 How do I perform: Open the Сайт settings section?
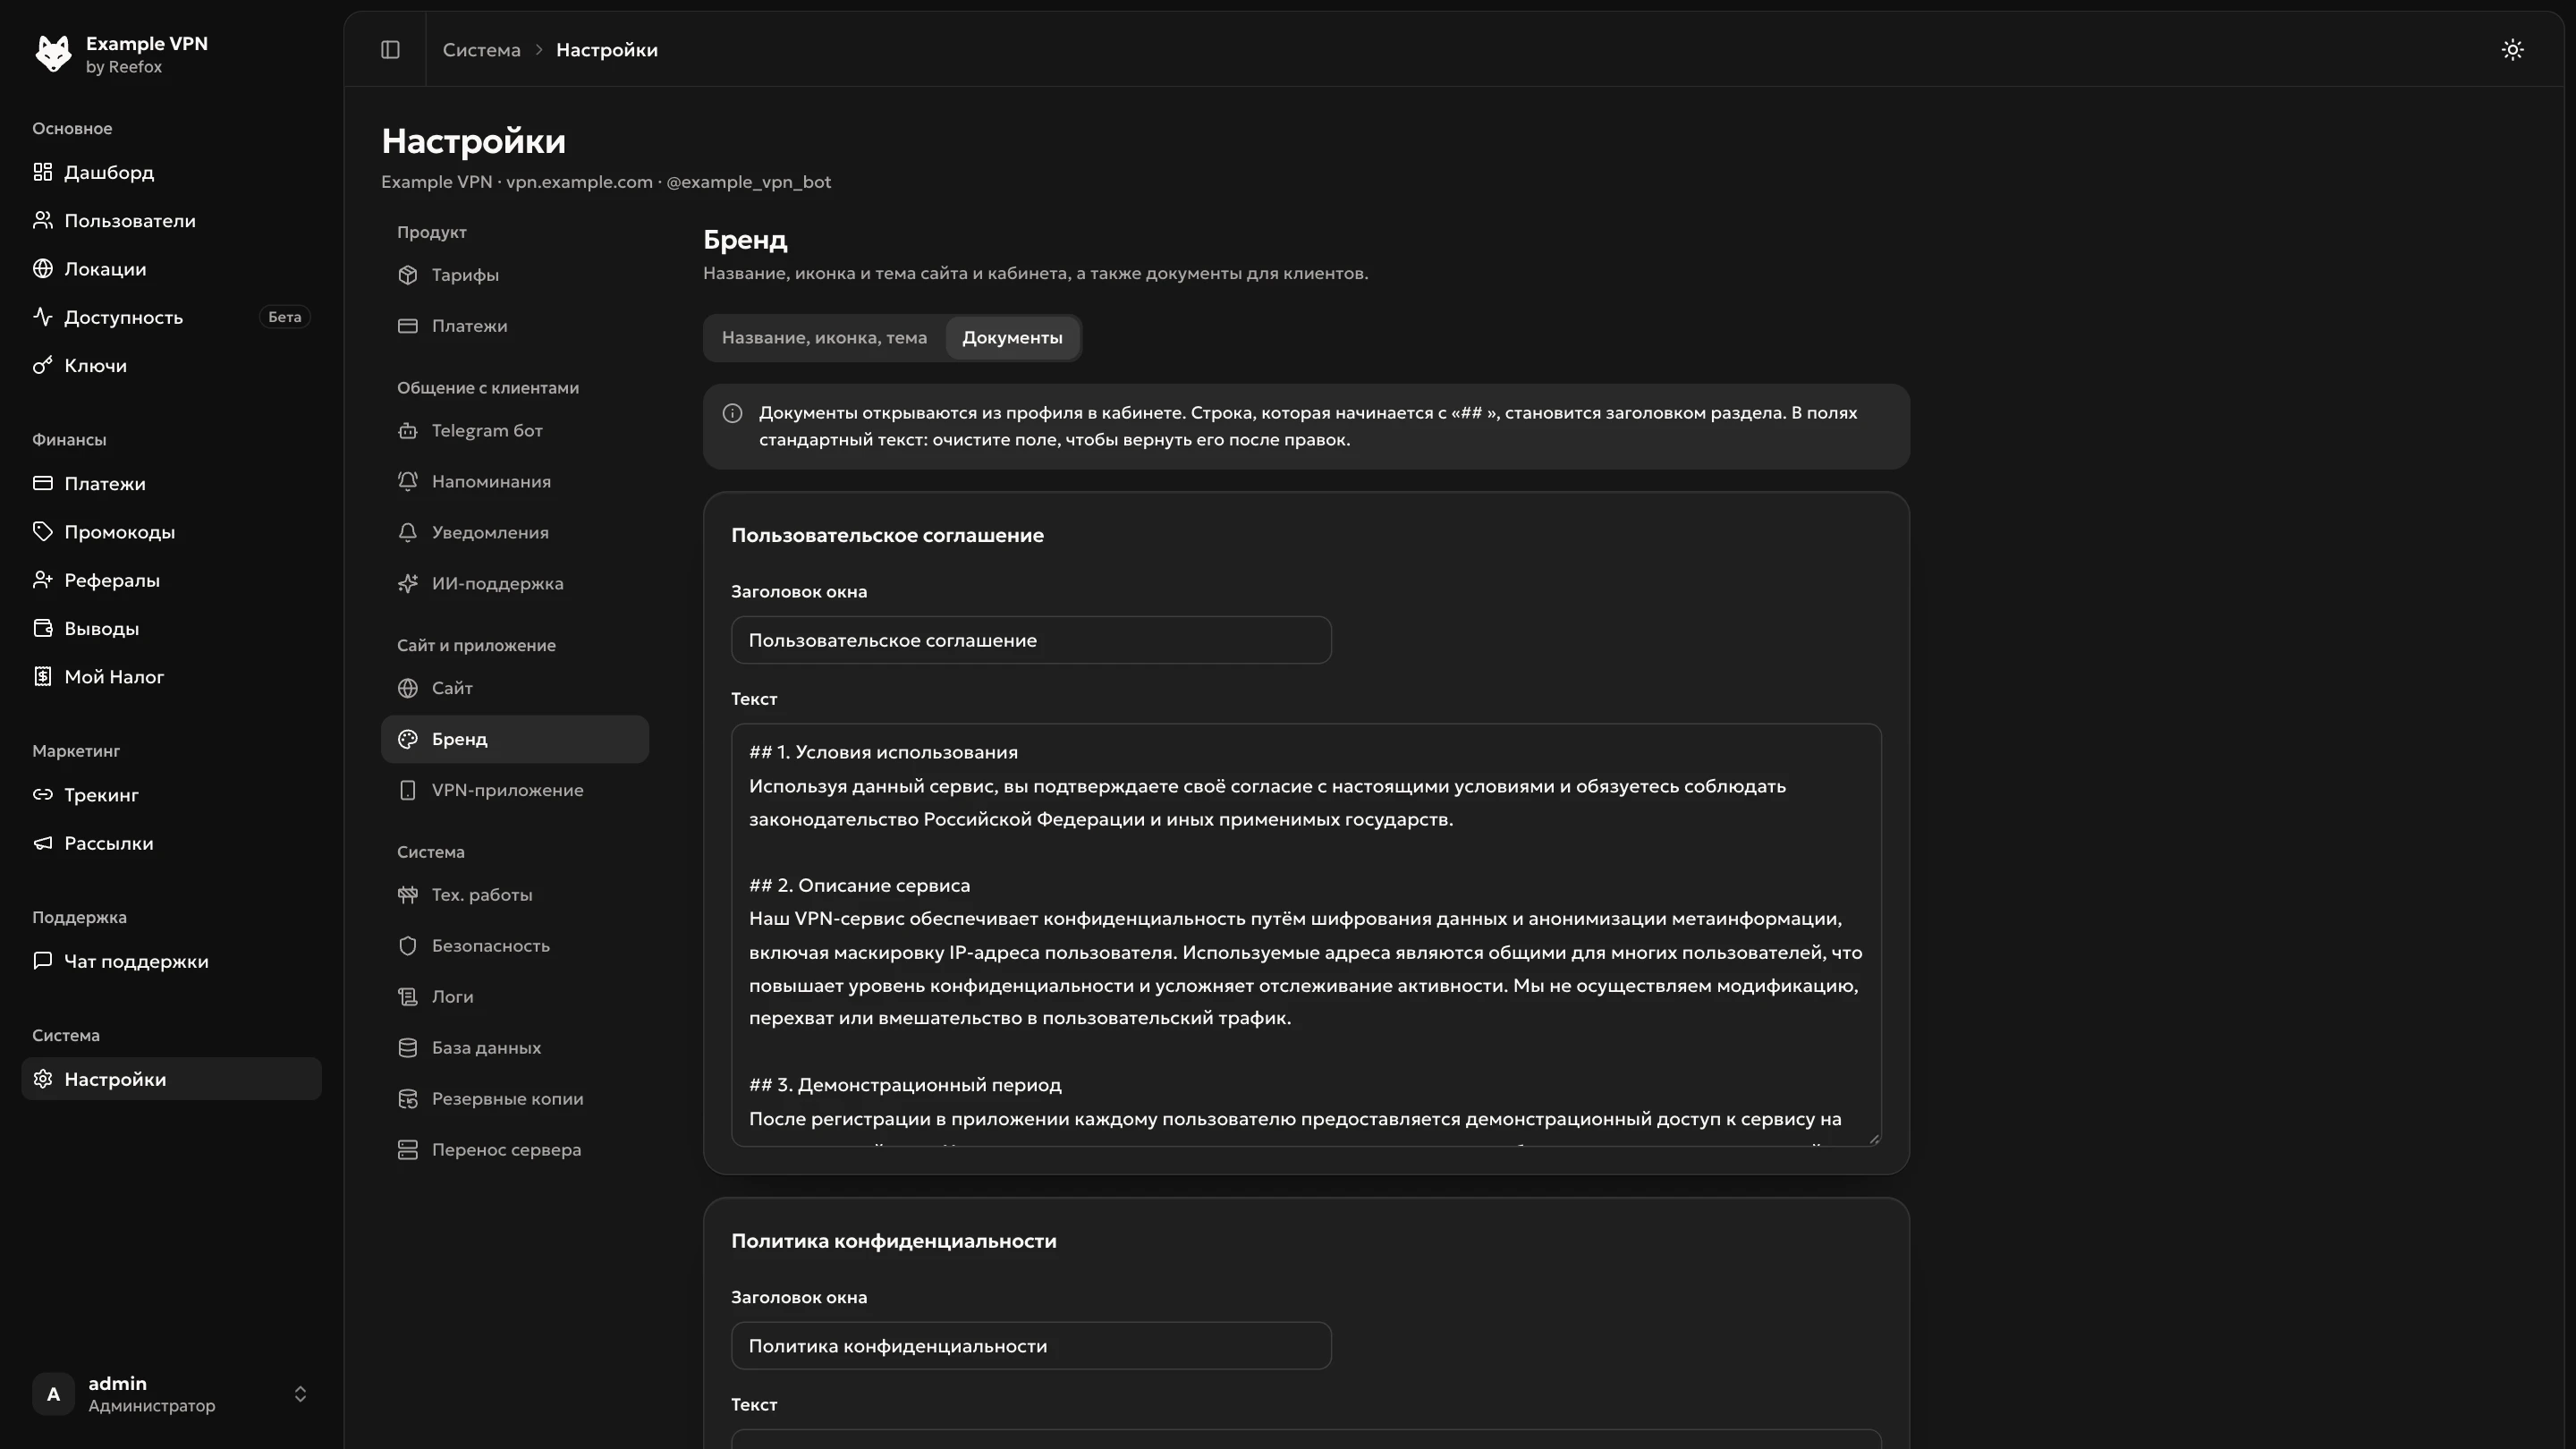pyautogui.click(x=514, y=688)
